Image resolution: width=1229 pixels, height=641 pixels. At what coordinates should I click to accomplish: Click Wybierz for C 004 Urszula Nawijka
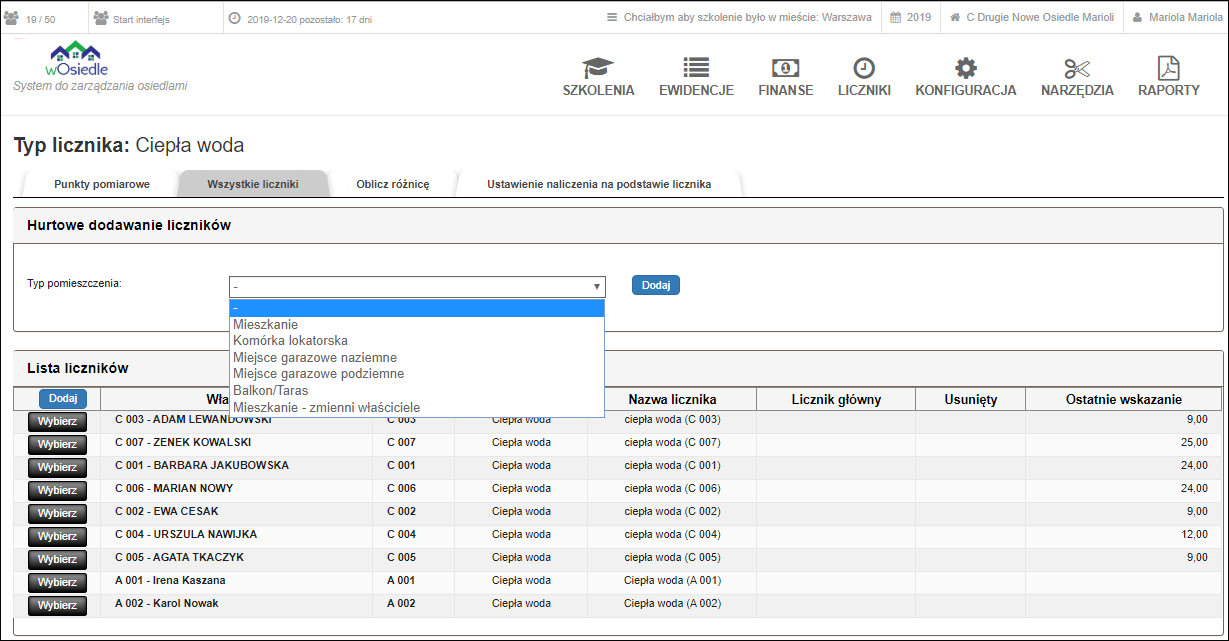[57, 536]
